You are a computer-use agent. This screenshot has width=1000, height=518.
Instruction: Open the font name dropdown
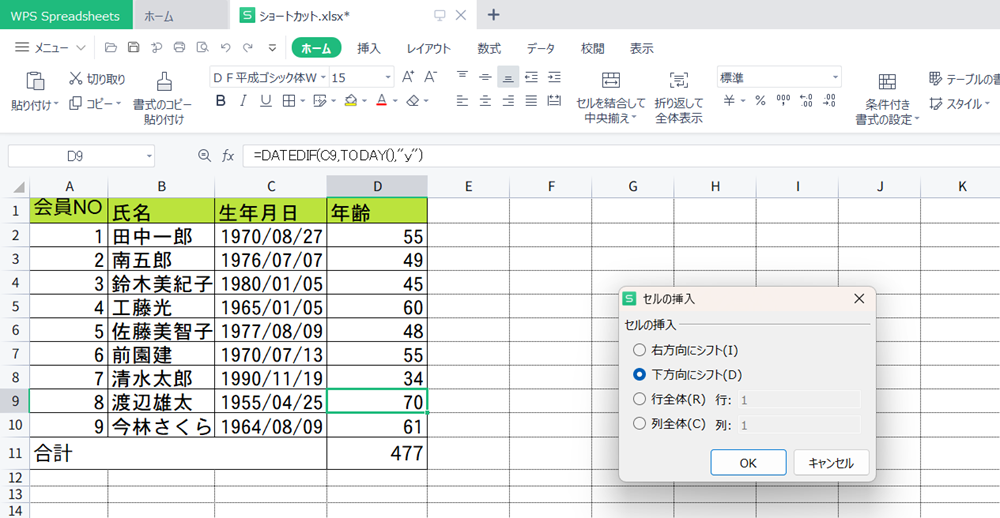(323, 78)
